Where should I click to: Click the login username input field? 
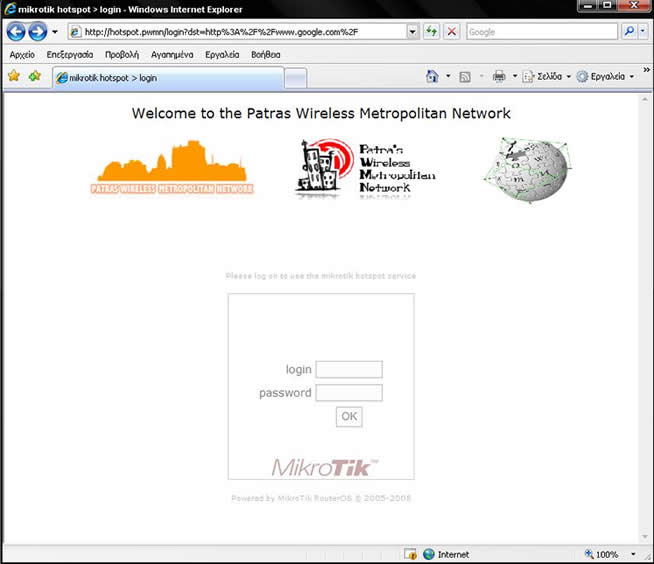click(349, 369)
